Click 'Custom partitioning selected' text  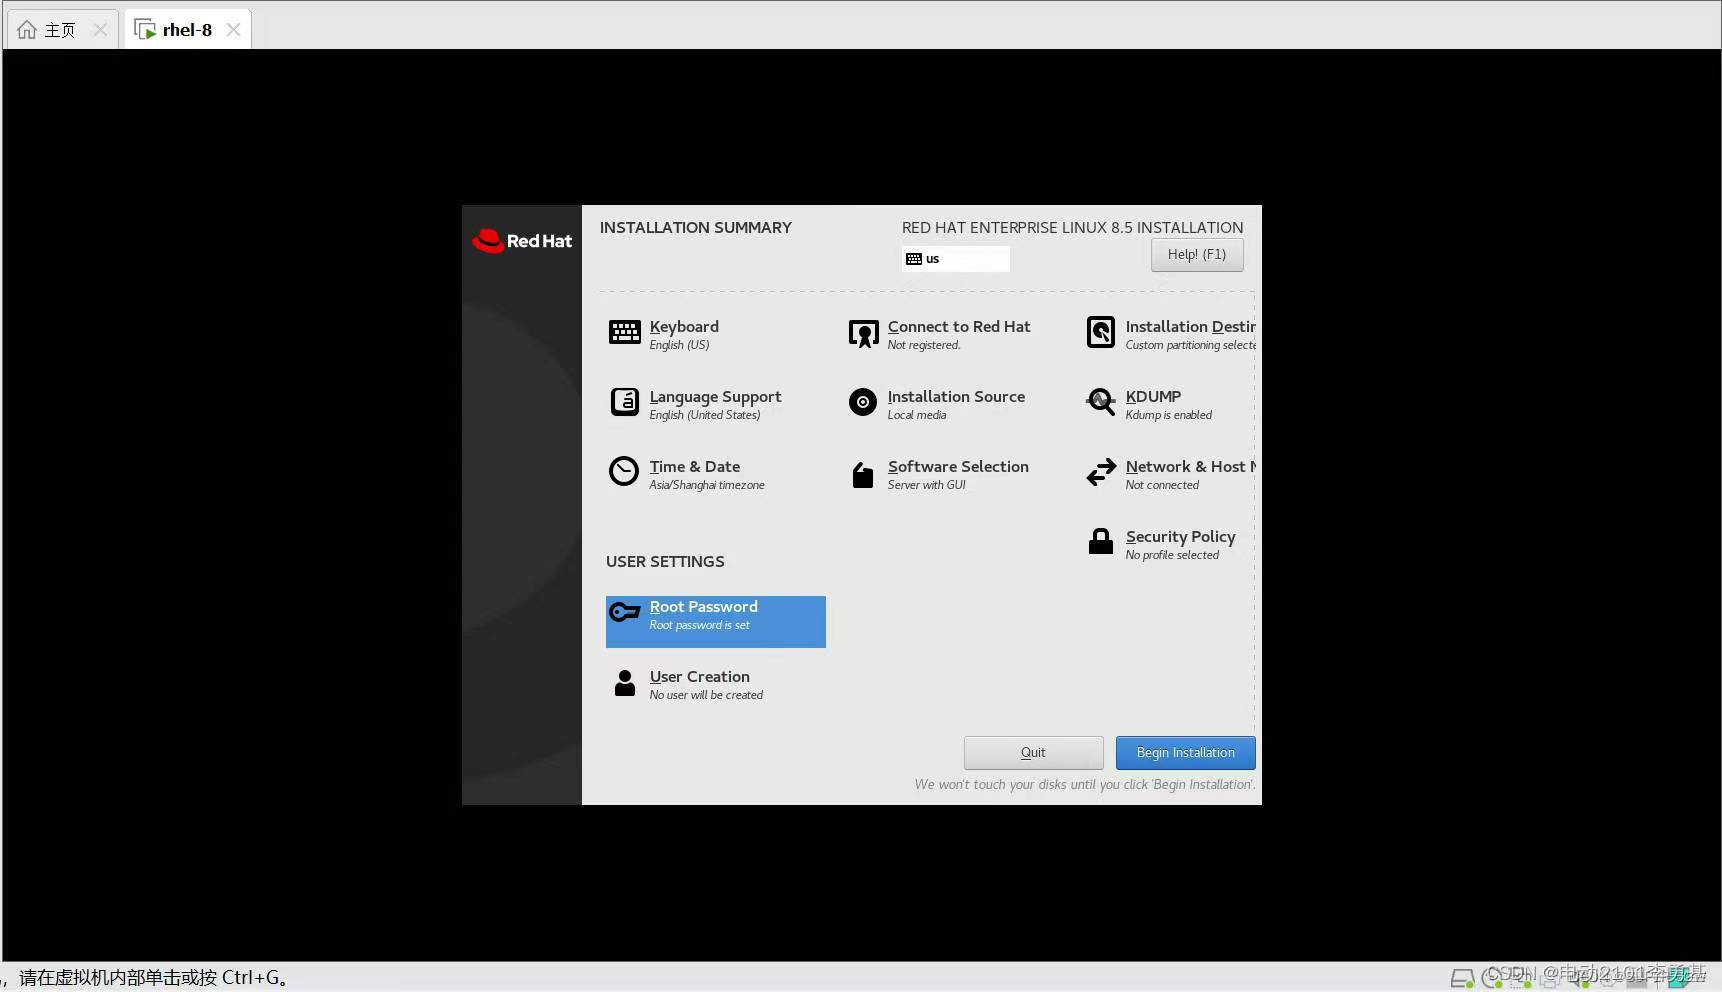1190,345
